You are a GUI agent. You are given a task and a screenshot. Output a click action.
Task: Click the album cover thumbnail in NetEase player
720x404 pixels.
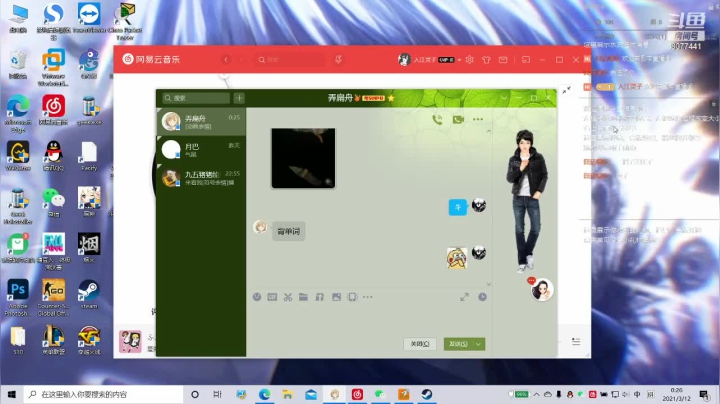pos(130,341)
